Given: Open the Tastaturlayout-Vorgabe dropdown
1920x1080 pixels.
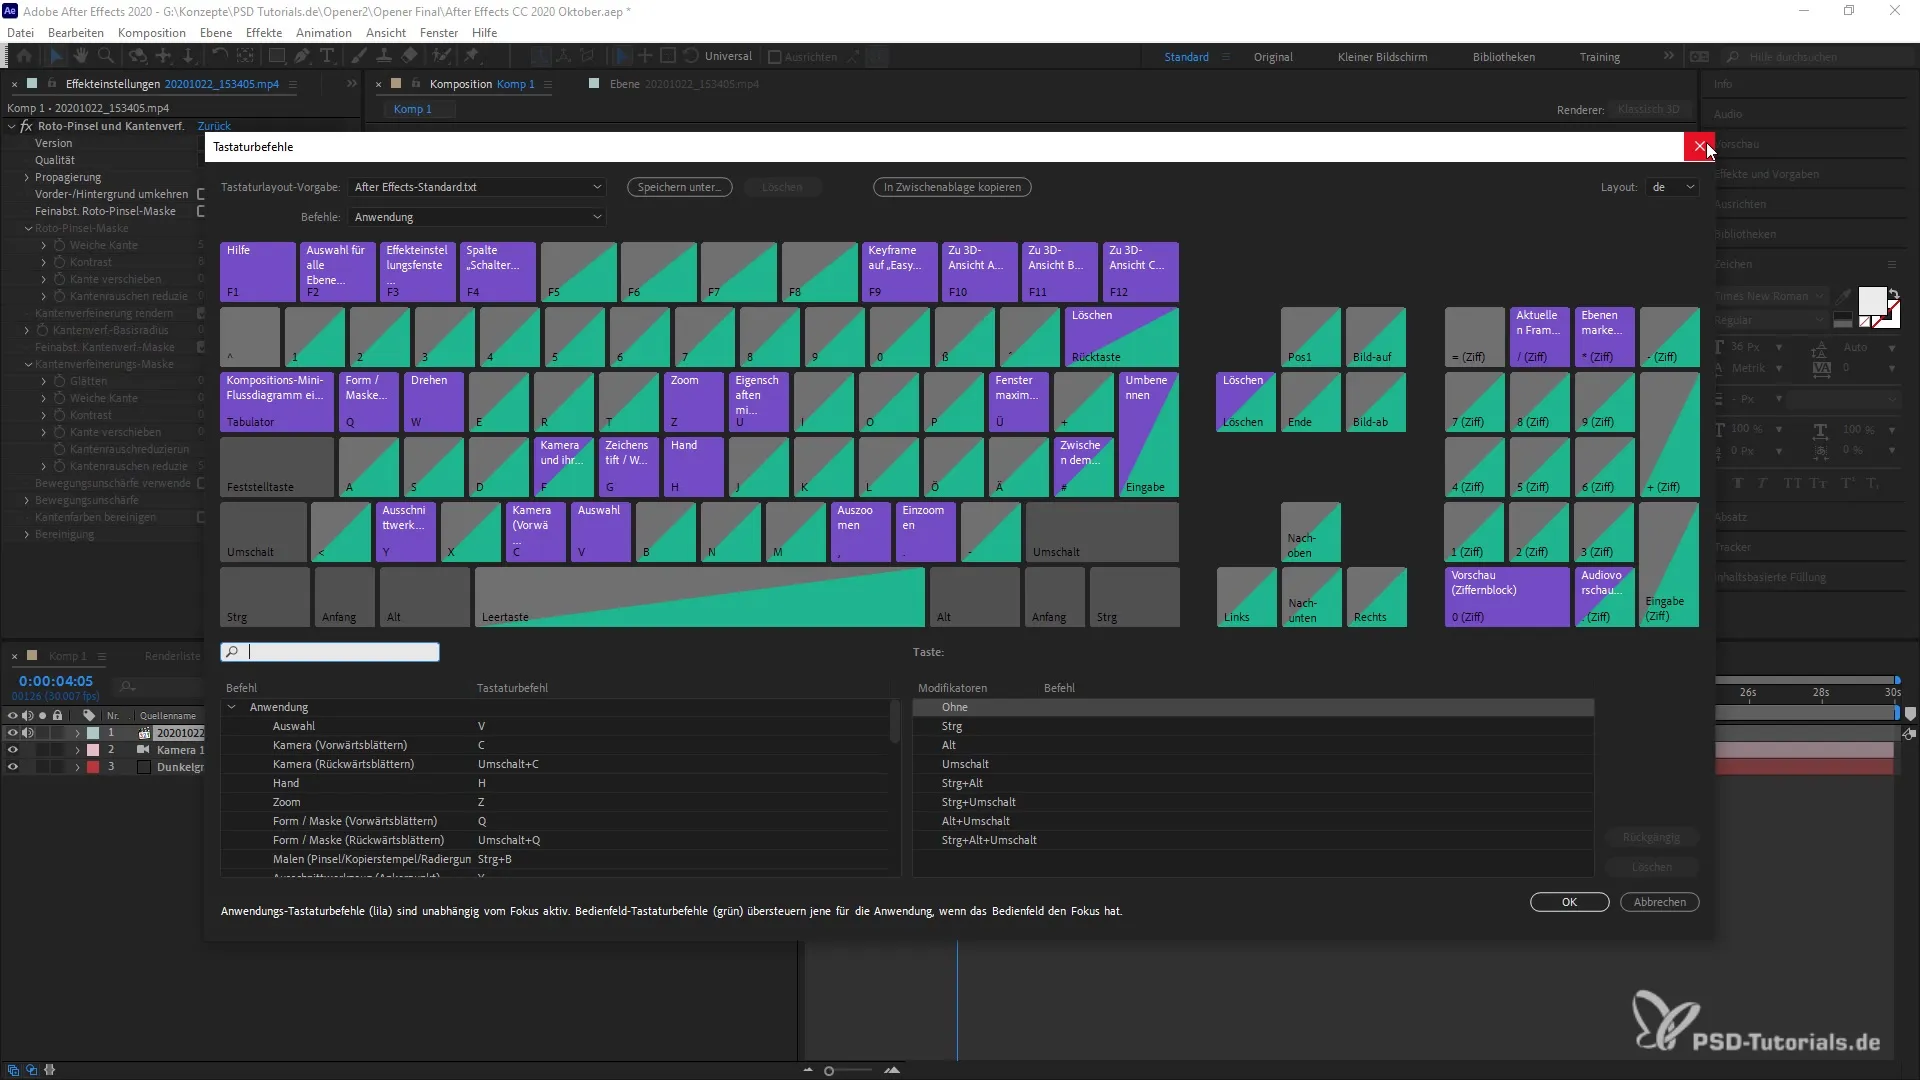Looking at the screenshot, I should pos(477,187).
